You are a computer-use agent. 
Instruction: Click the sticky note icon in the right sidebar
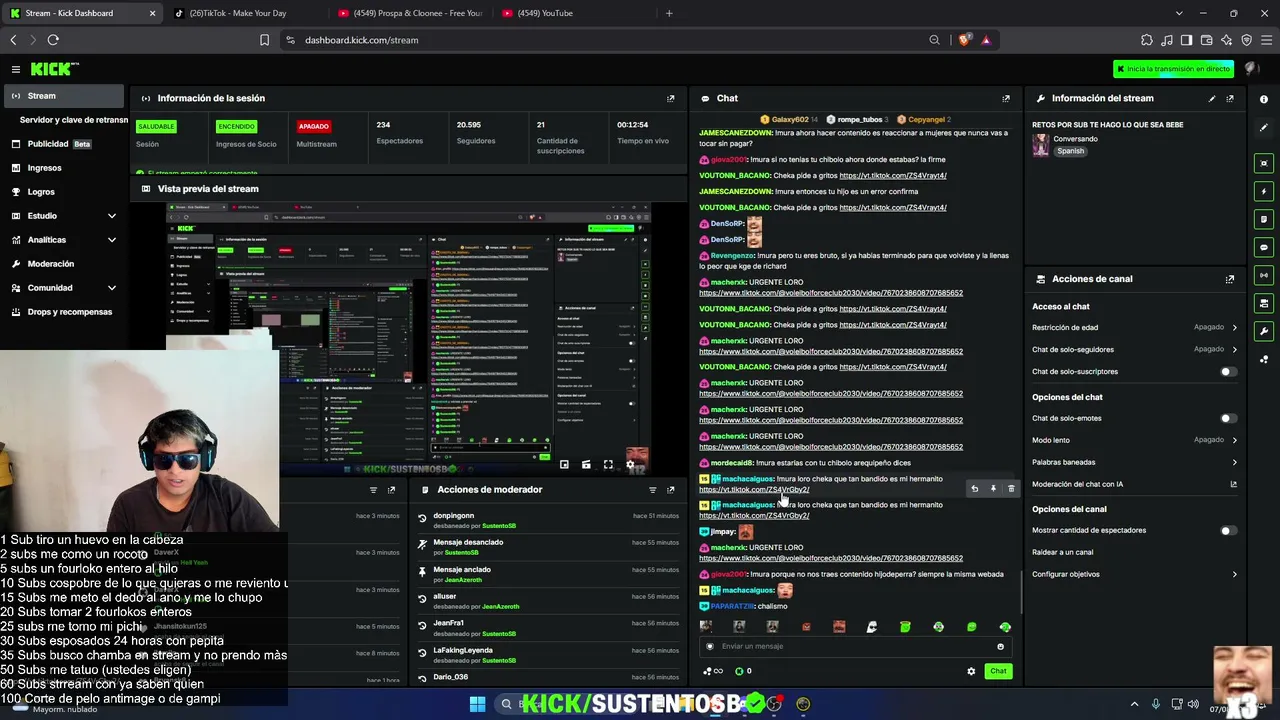[x=1264, y=219]
